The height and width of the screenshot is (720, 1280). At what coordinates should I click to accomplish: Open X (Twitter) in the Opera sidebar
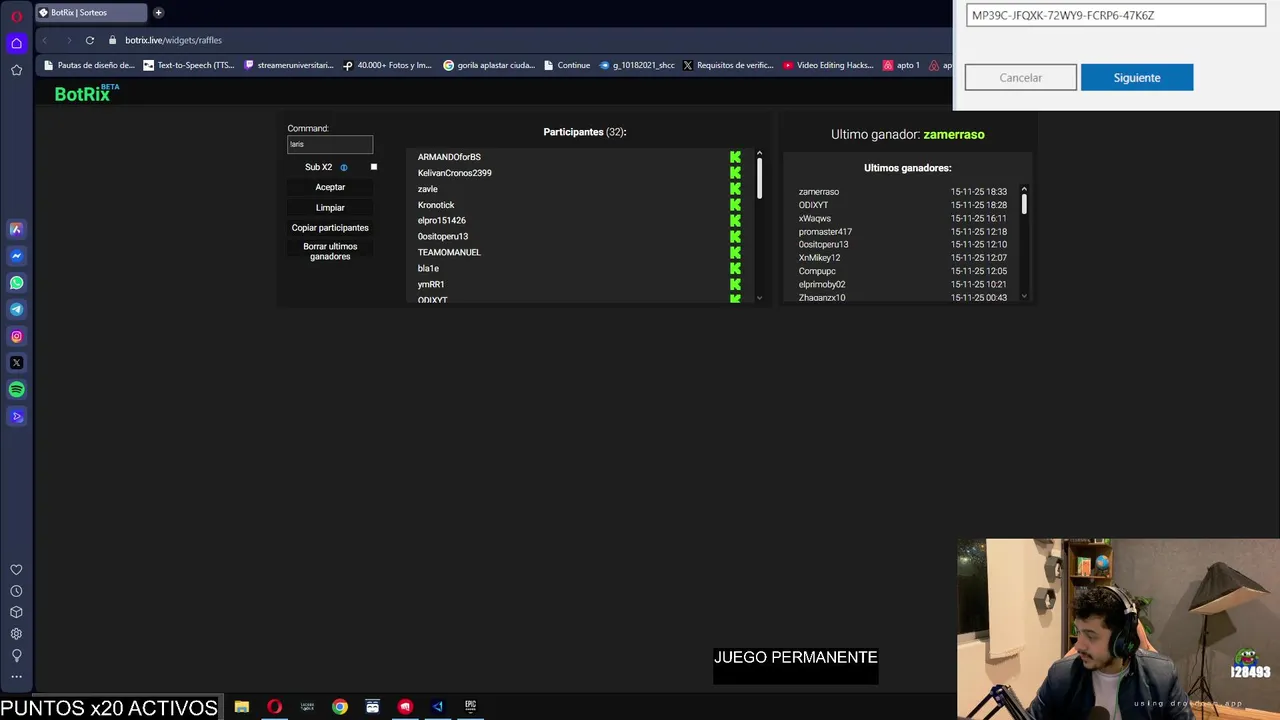point(16,363)
